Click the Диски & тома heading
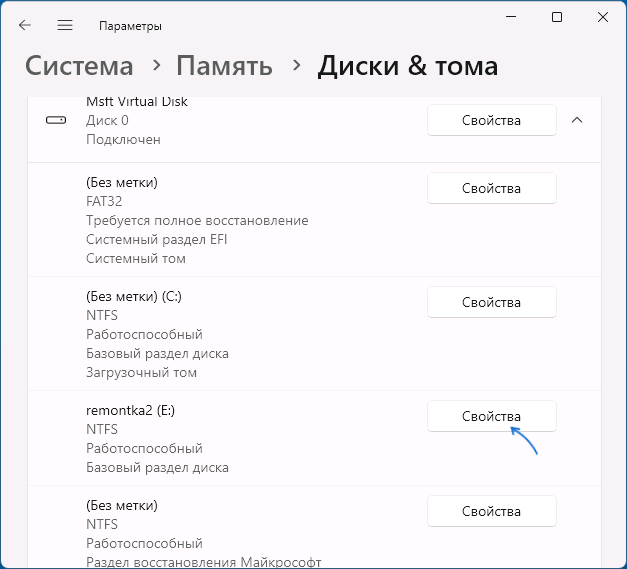627x569 pixels. [x=408, y=66]
